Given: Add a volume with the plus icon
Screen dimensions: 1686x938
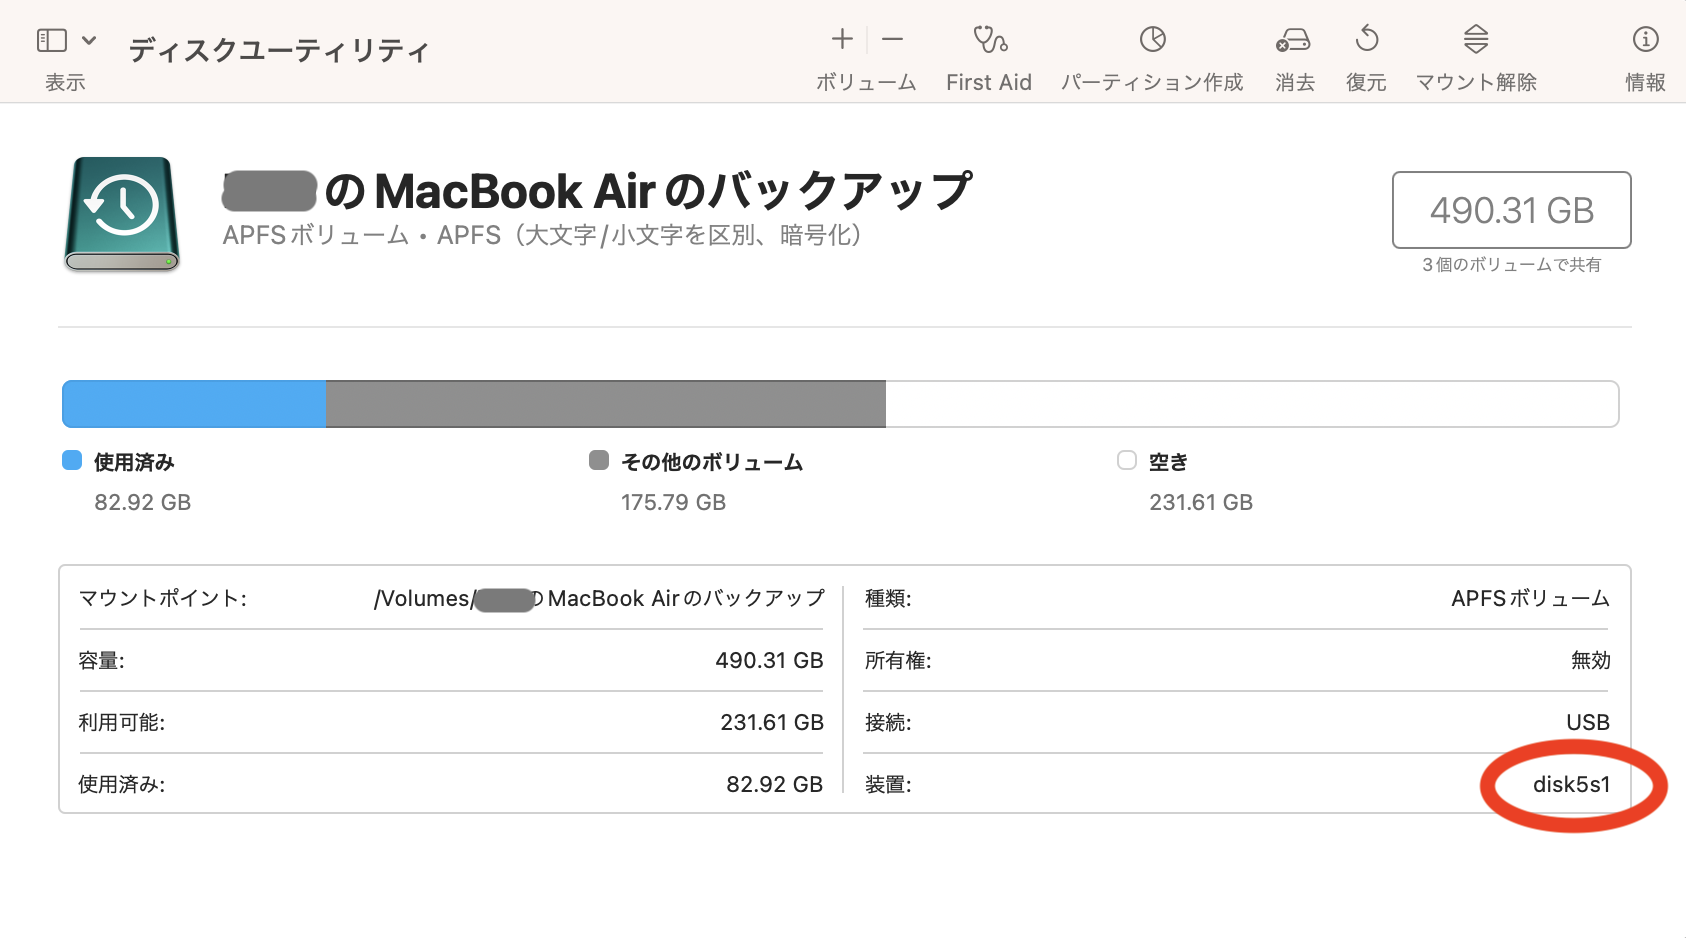Looking at the screenshot, I should tap(842, 39).
